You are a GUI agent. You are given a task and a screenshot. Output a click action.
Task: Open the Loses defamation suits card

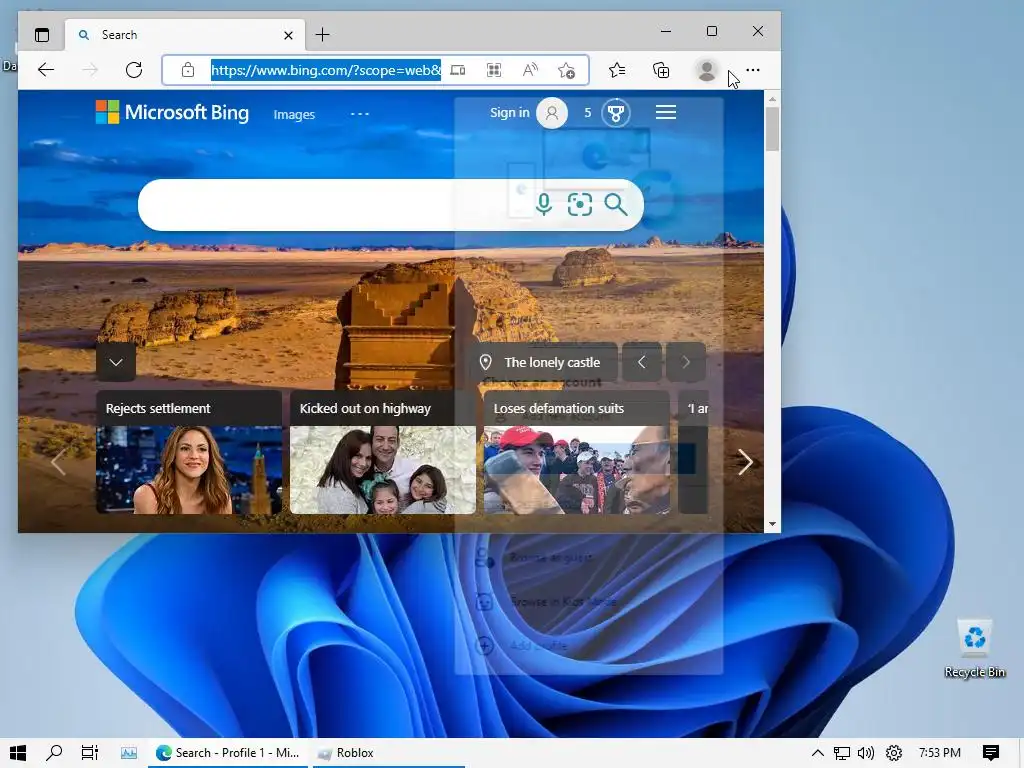[577, 452]
